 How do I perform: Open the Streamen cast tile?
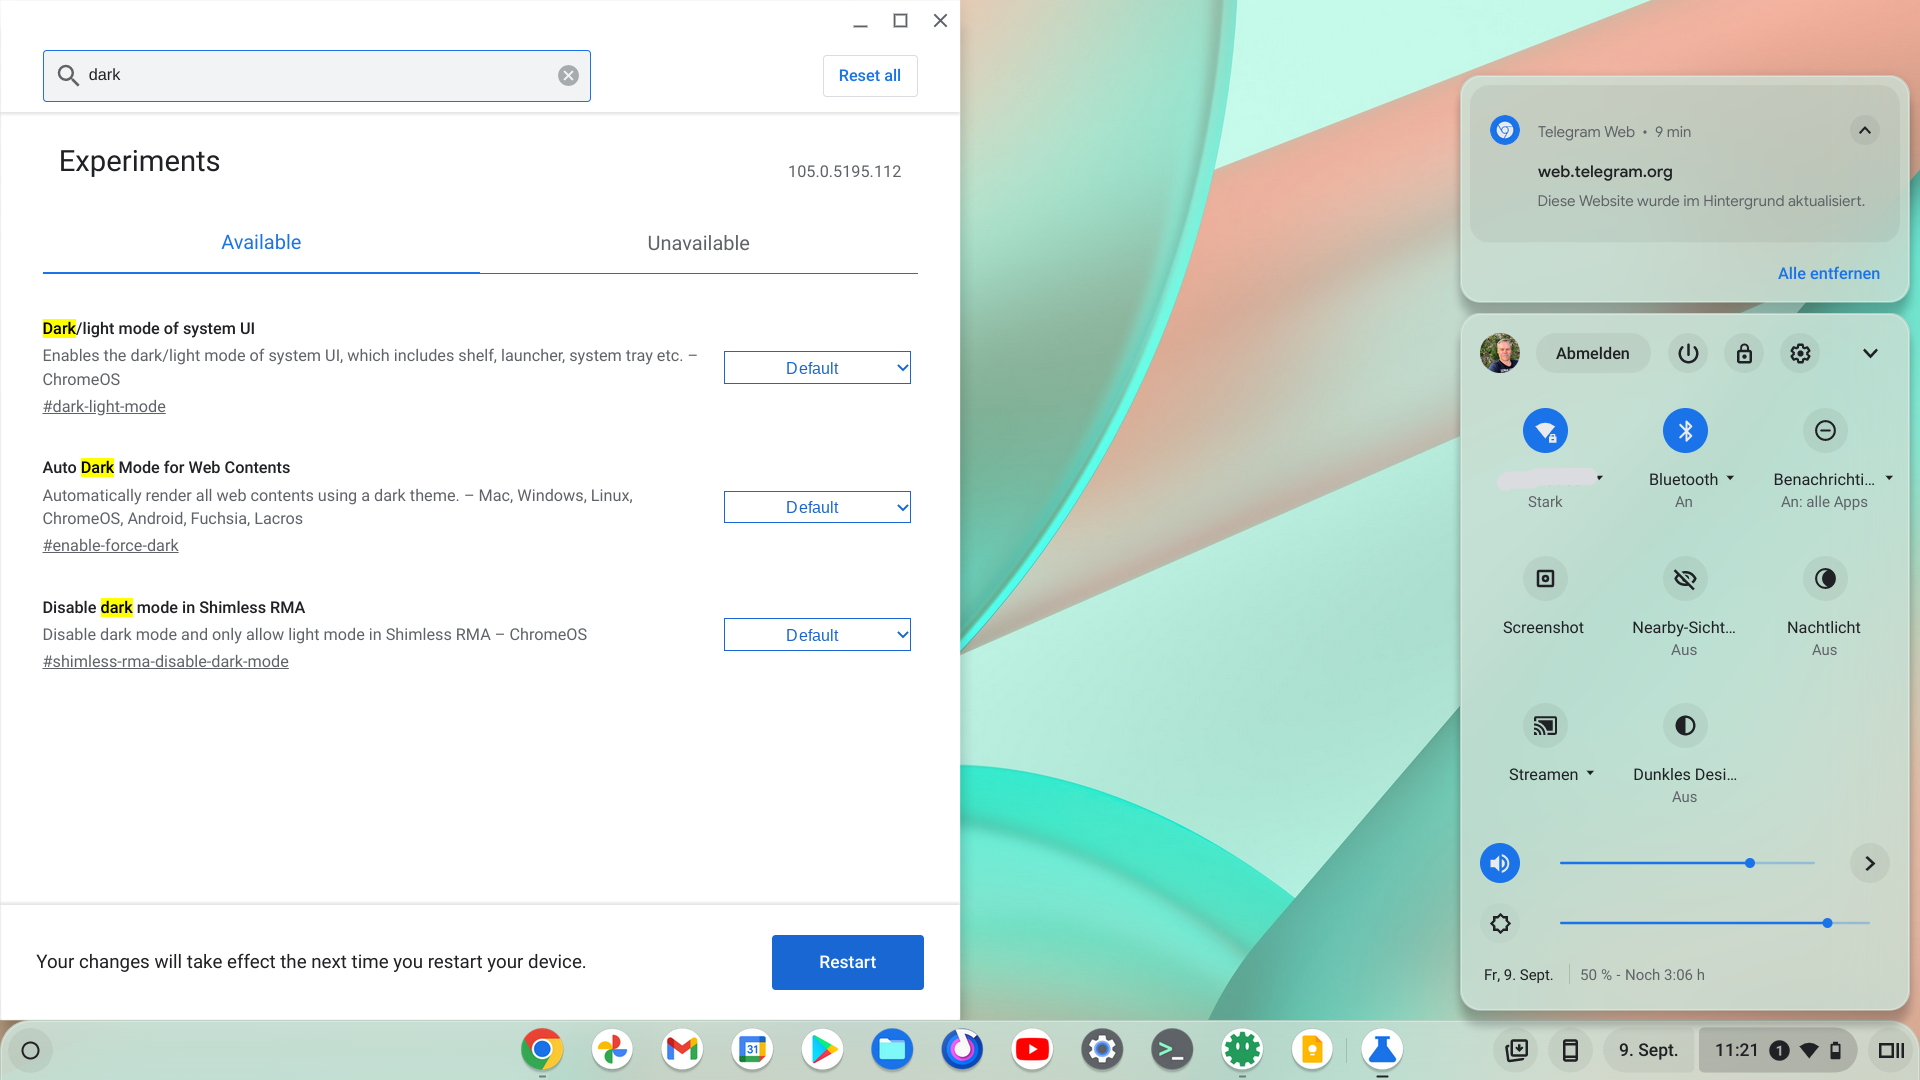tap(1544, 726)
